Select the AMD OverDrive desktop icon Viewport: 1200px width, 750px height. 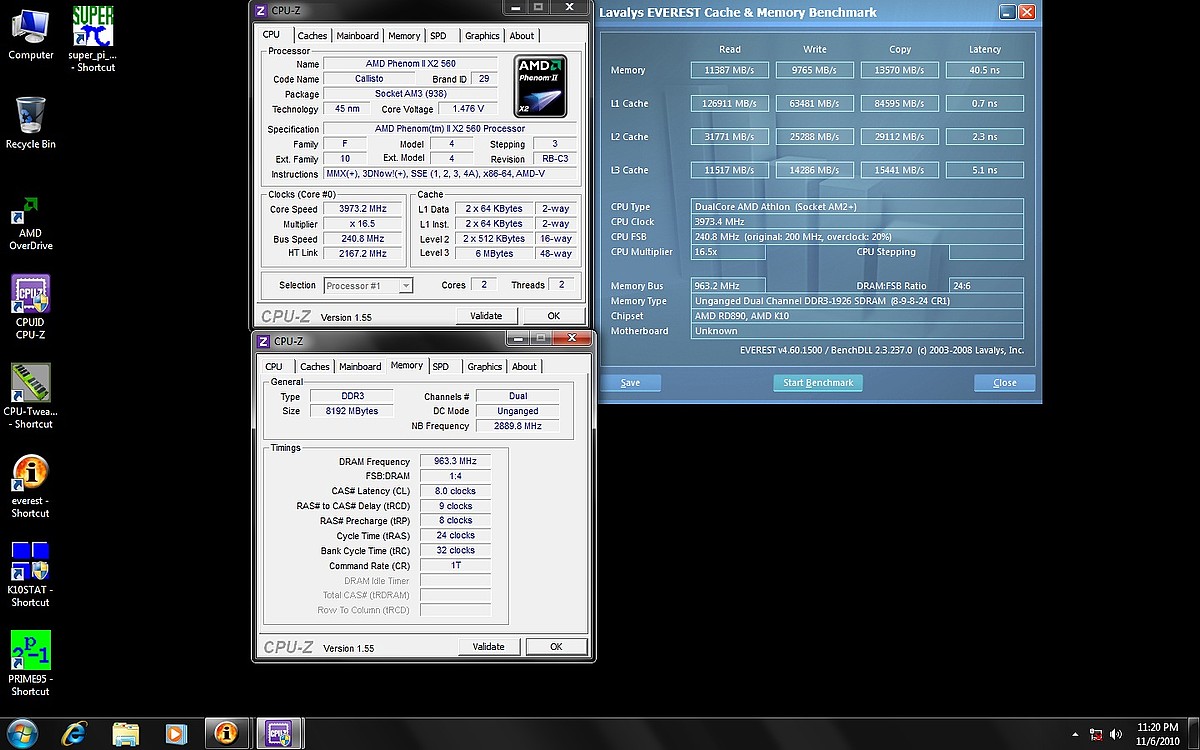point(30,223)
